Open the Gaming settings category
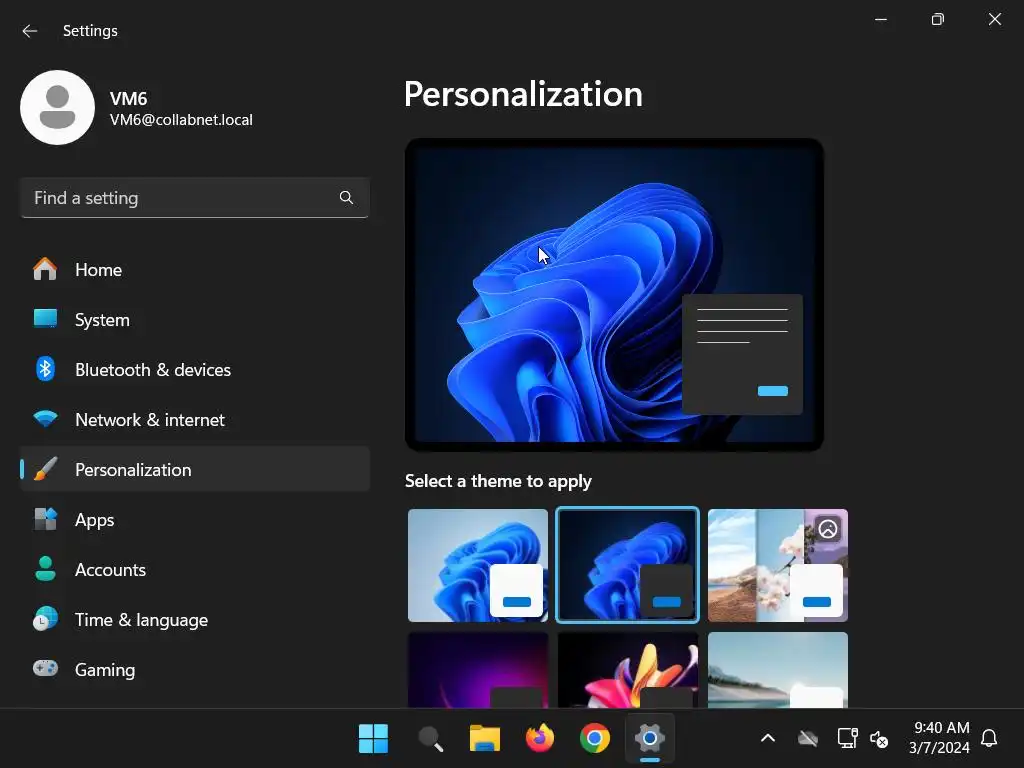The image size is (1024, 768). (195, 669)
